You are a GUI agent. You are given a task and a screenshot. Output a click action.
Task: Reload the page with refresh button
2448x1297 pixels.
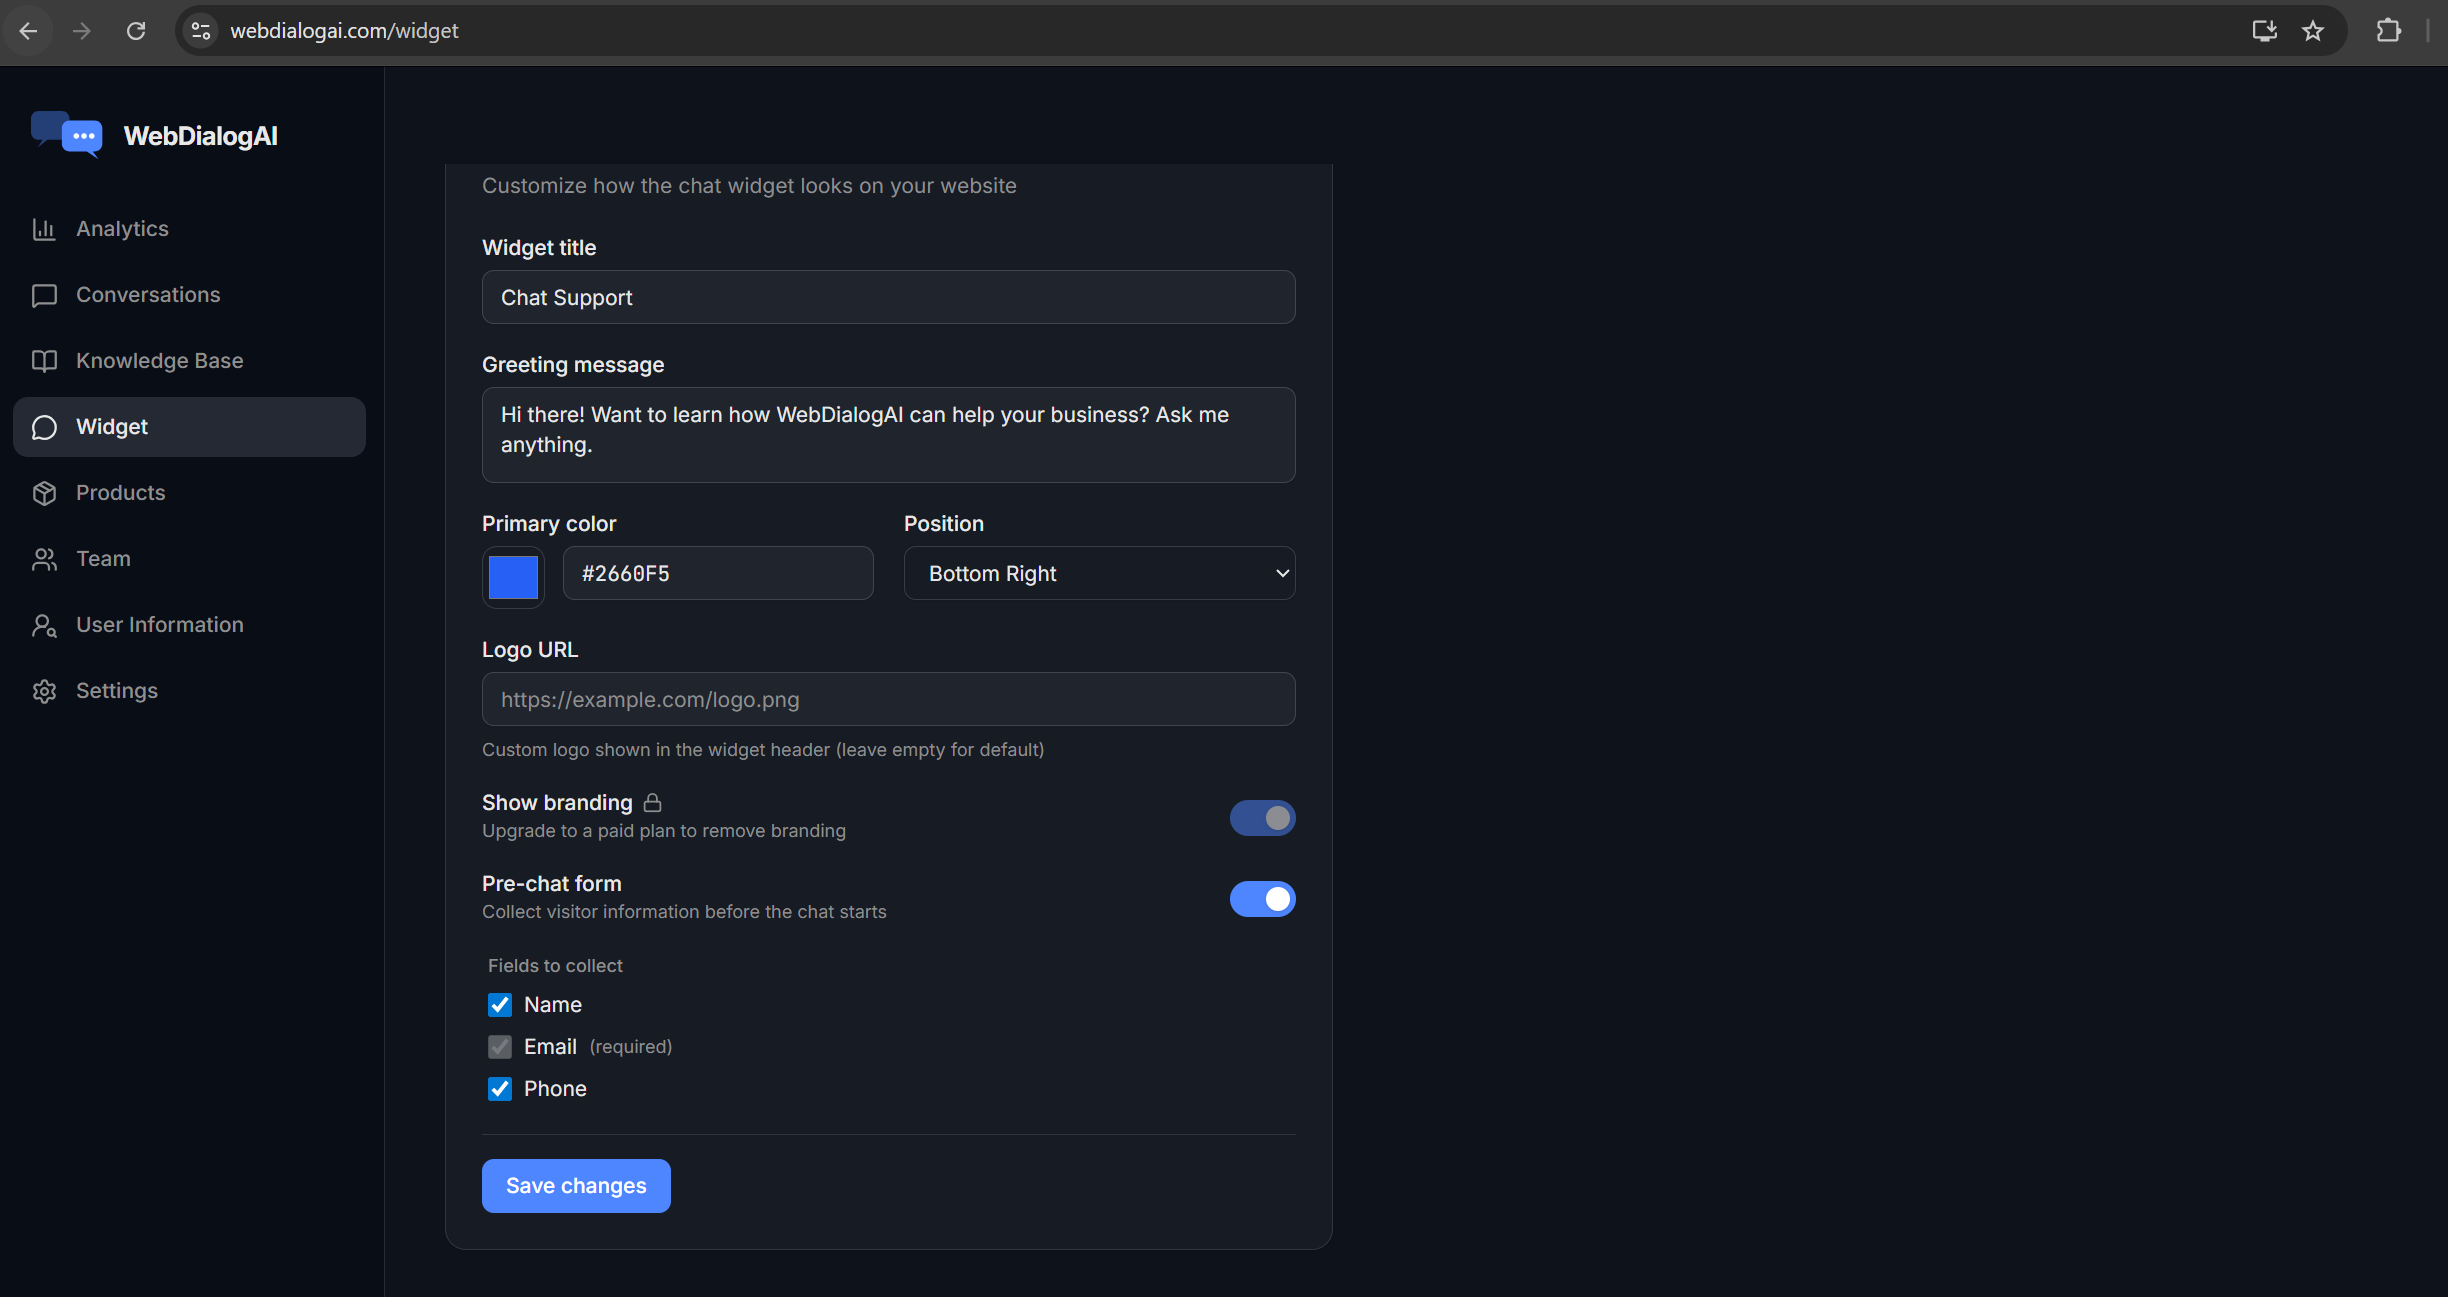136,31
